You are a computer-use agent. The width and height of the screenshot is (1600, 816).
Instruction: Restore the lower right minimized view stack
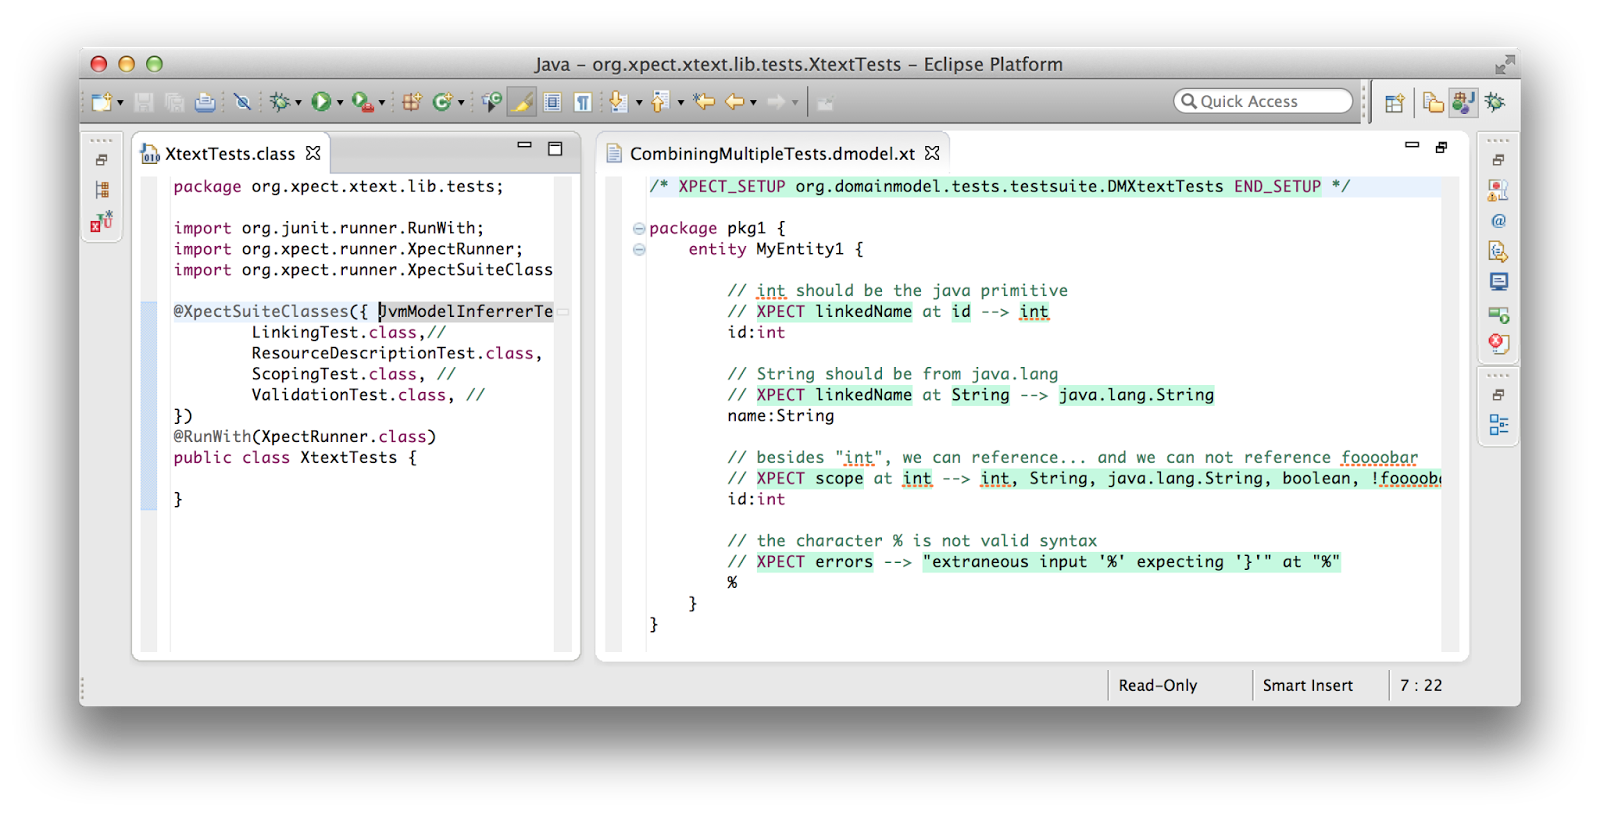point(1498,395)
